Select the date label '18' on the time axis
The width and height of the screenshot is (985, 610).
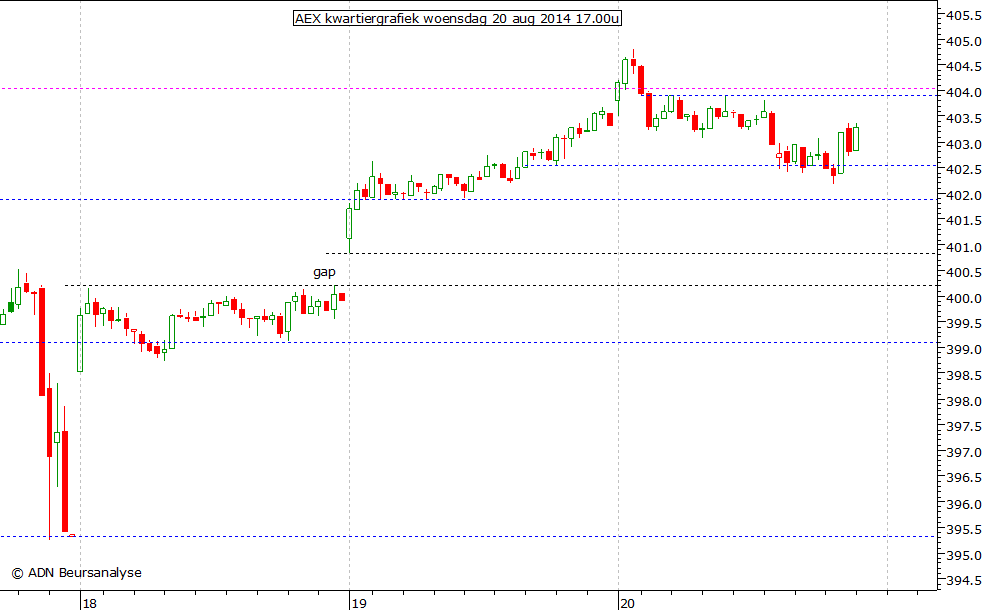(90, 604)
